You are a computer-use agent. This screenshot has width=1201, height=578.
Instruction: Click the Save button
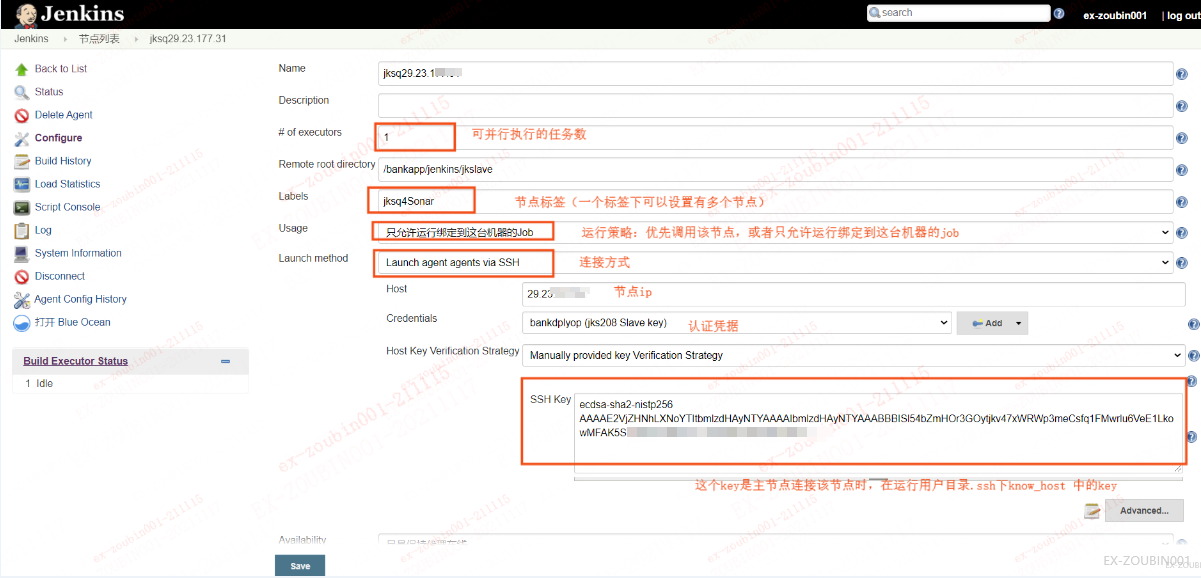[300, 566]
